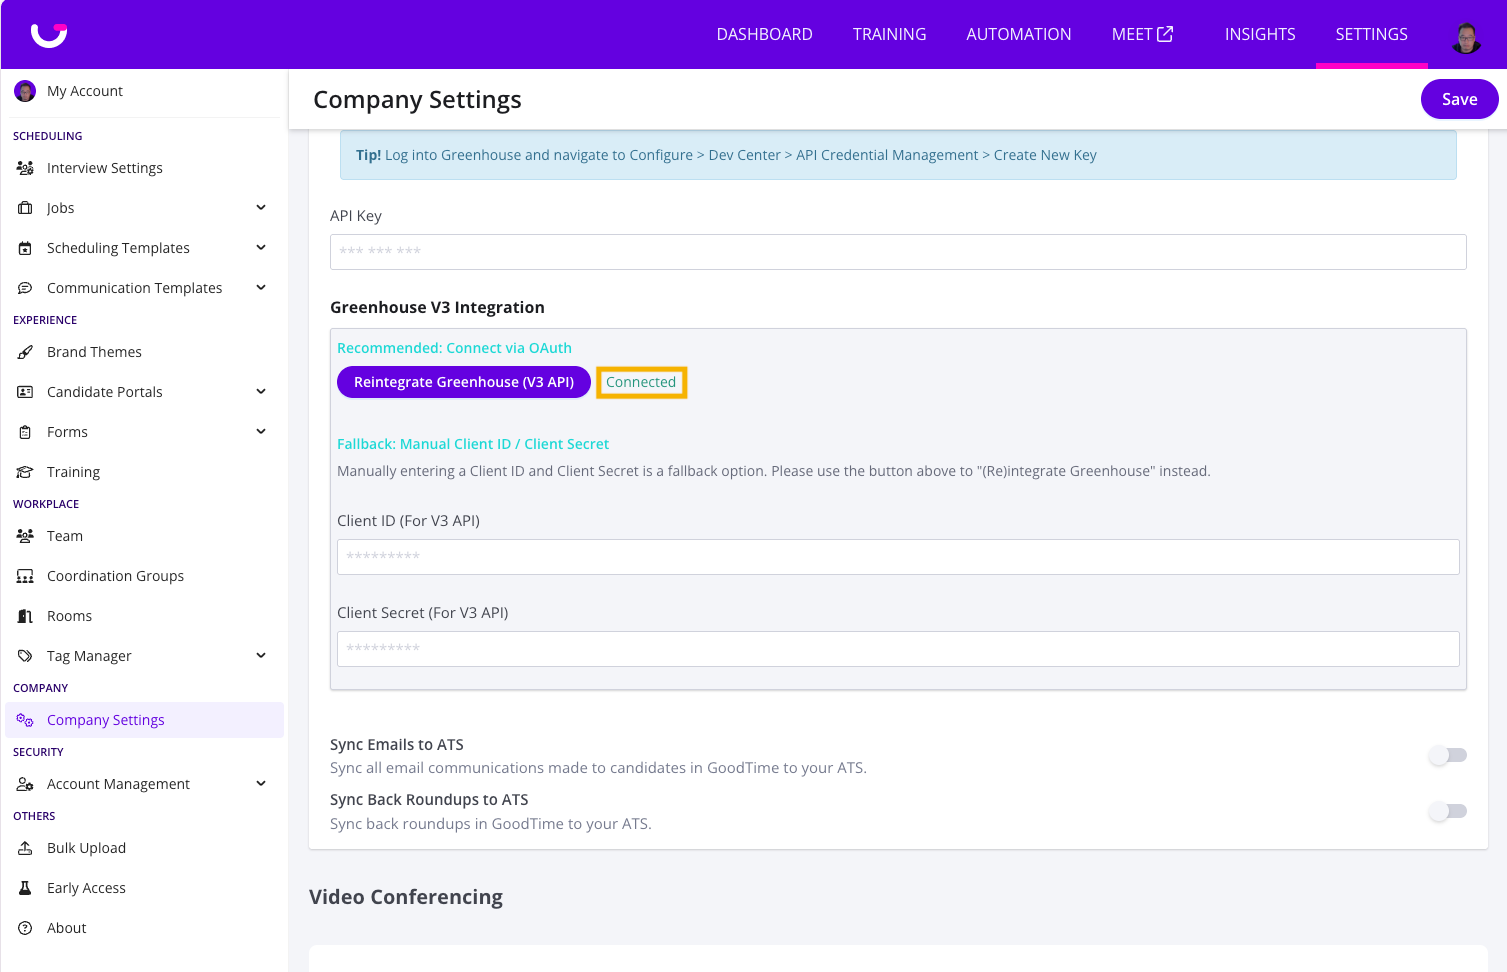Click the My Account avatar icon
The height and width of the screenshot is (972, 1507).
[25, 91]
